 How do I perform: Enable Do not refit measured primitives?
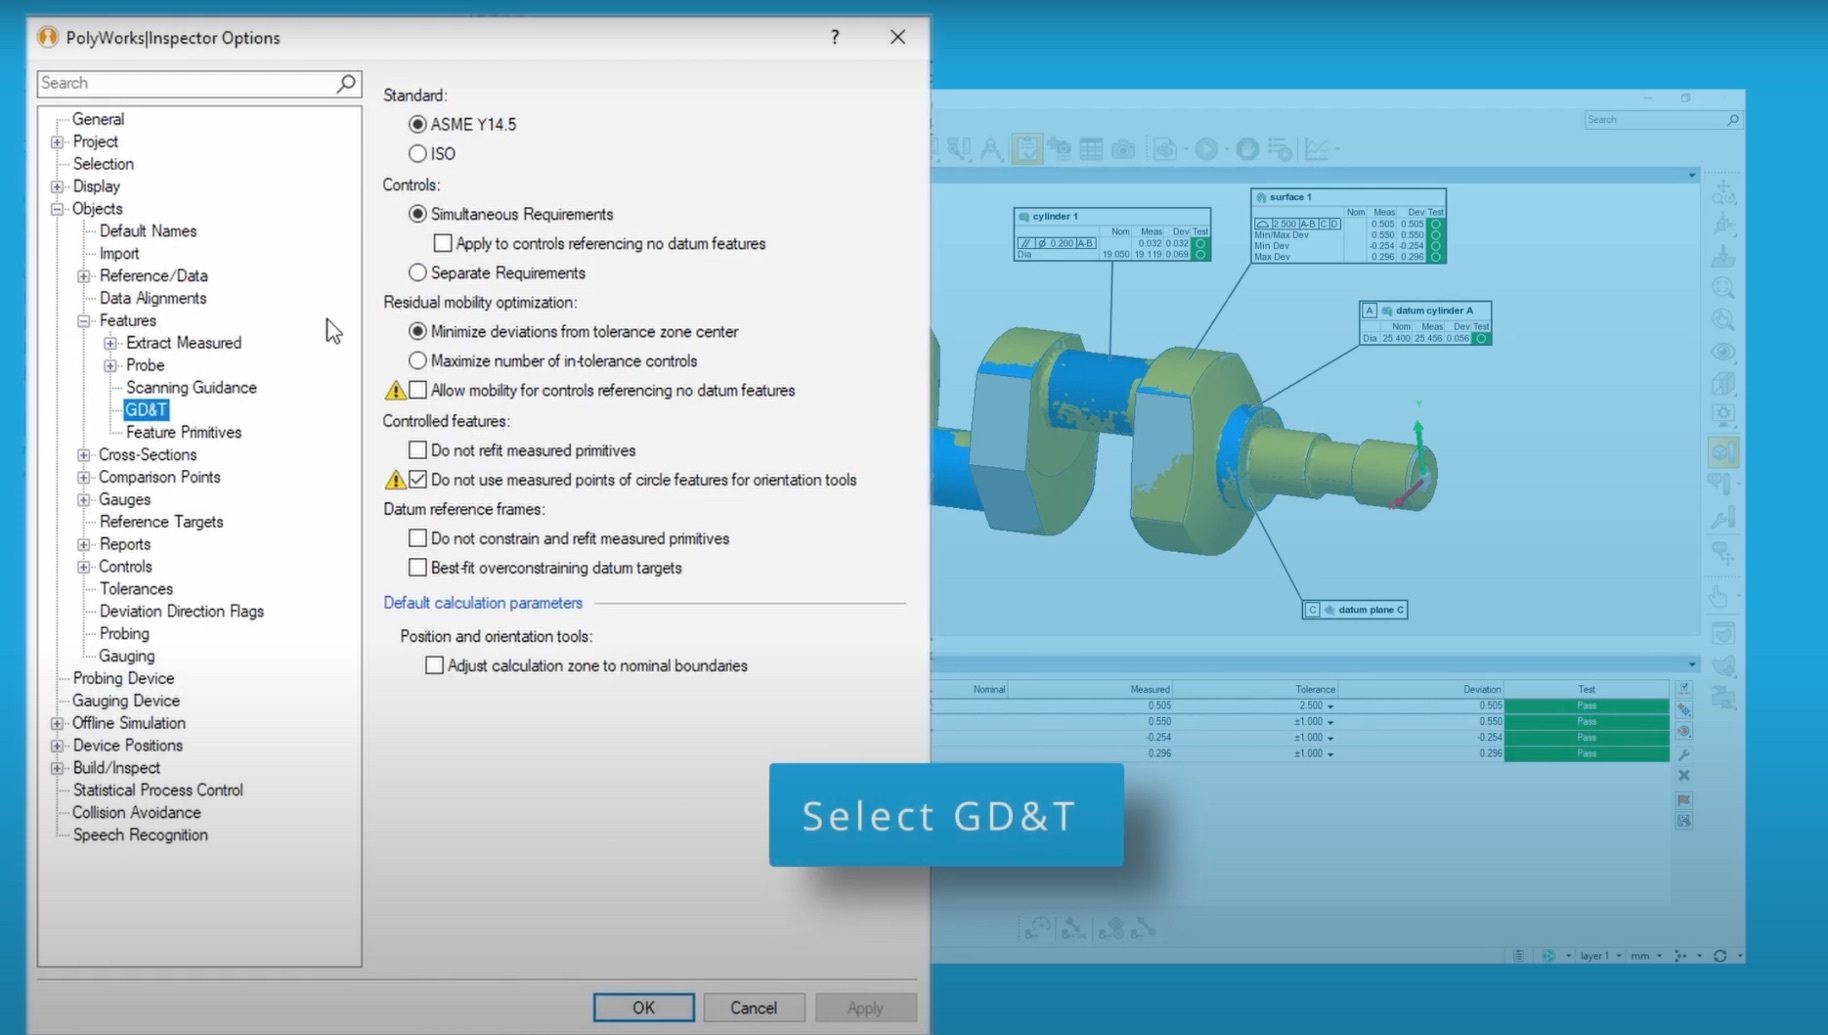(x=418, y=450)
